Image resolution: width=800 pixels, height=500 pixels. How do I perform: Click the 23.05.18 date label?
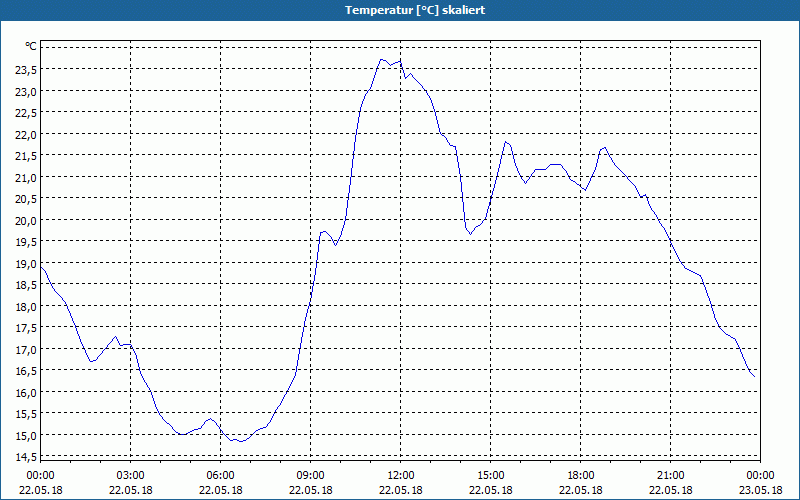pyautogui.click(x=760, y=490)
